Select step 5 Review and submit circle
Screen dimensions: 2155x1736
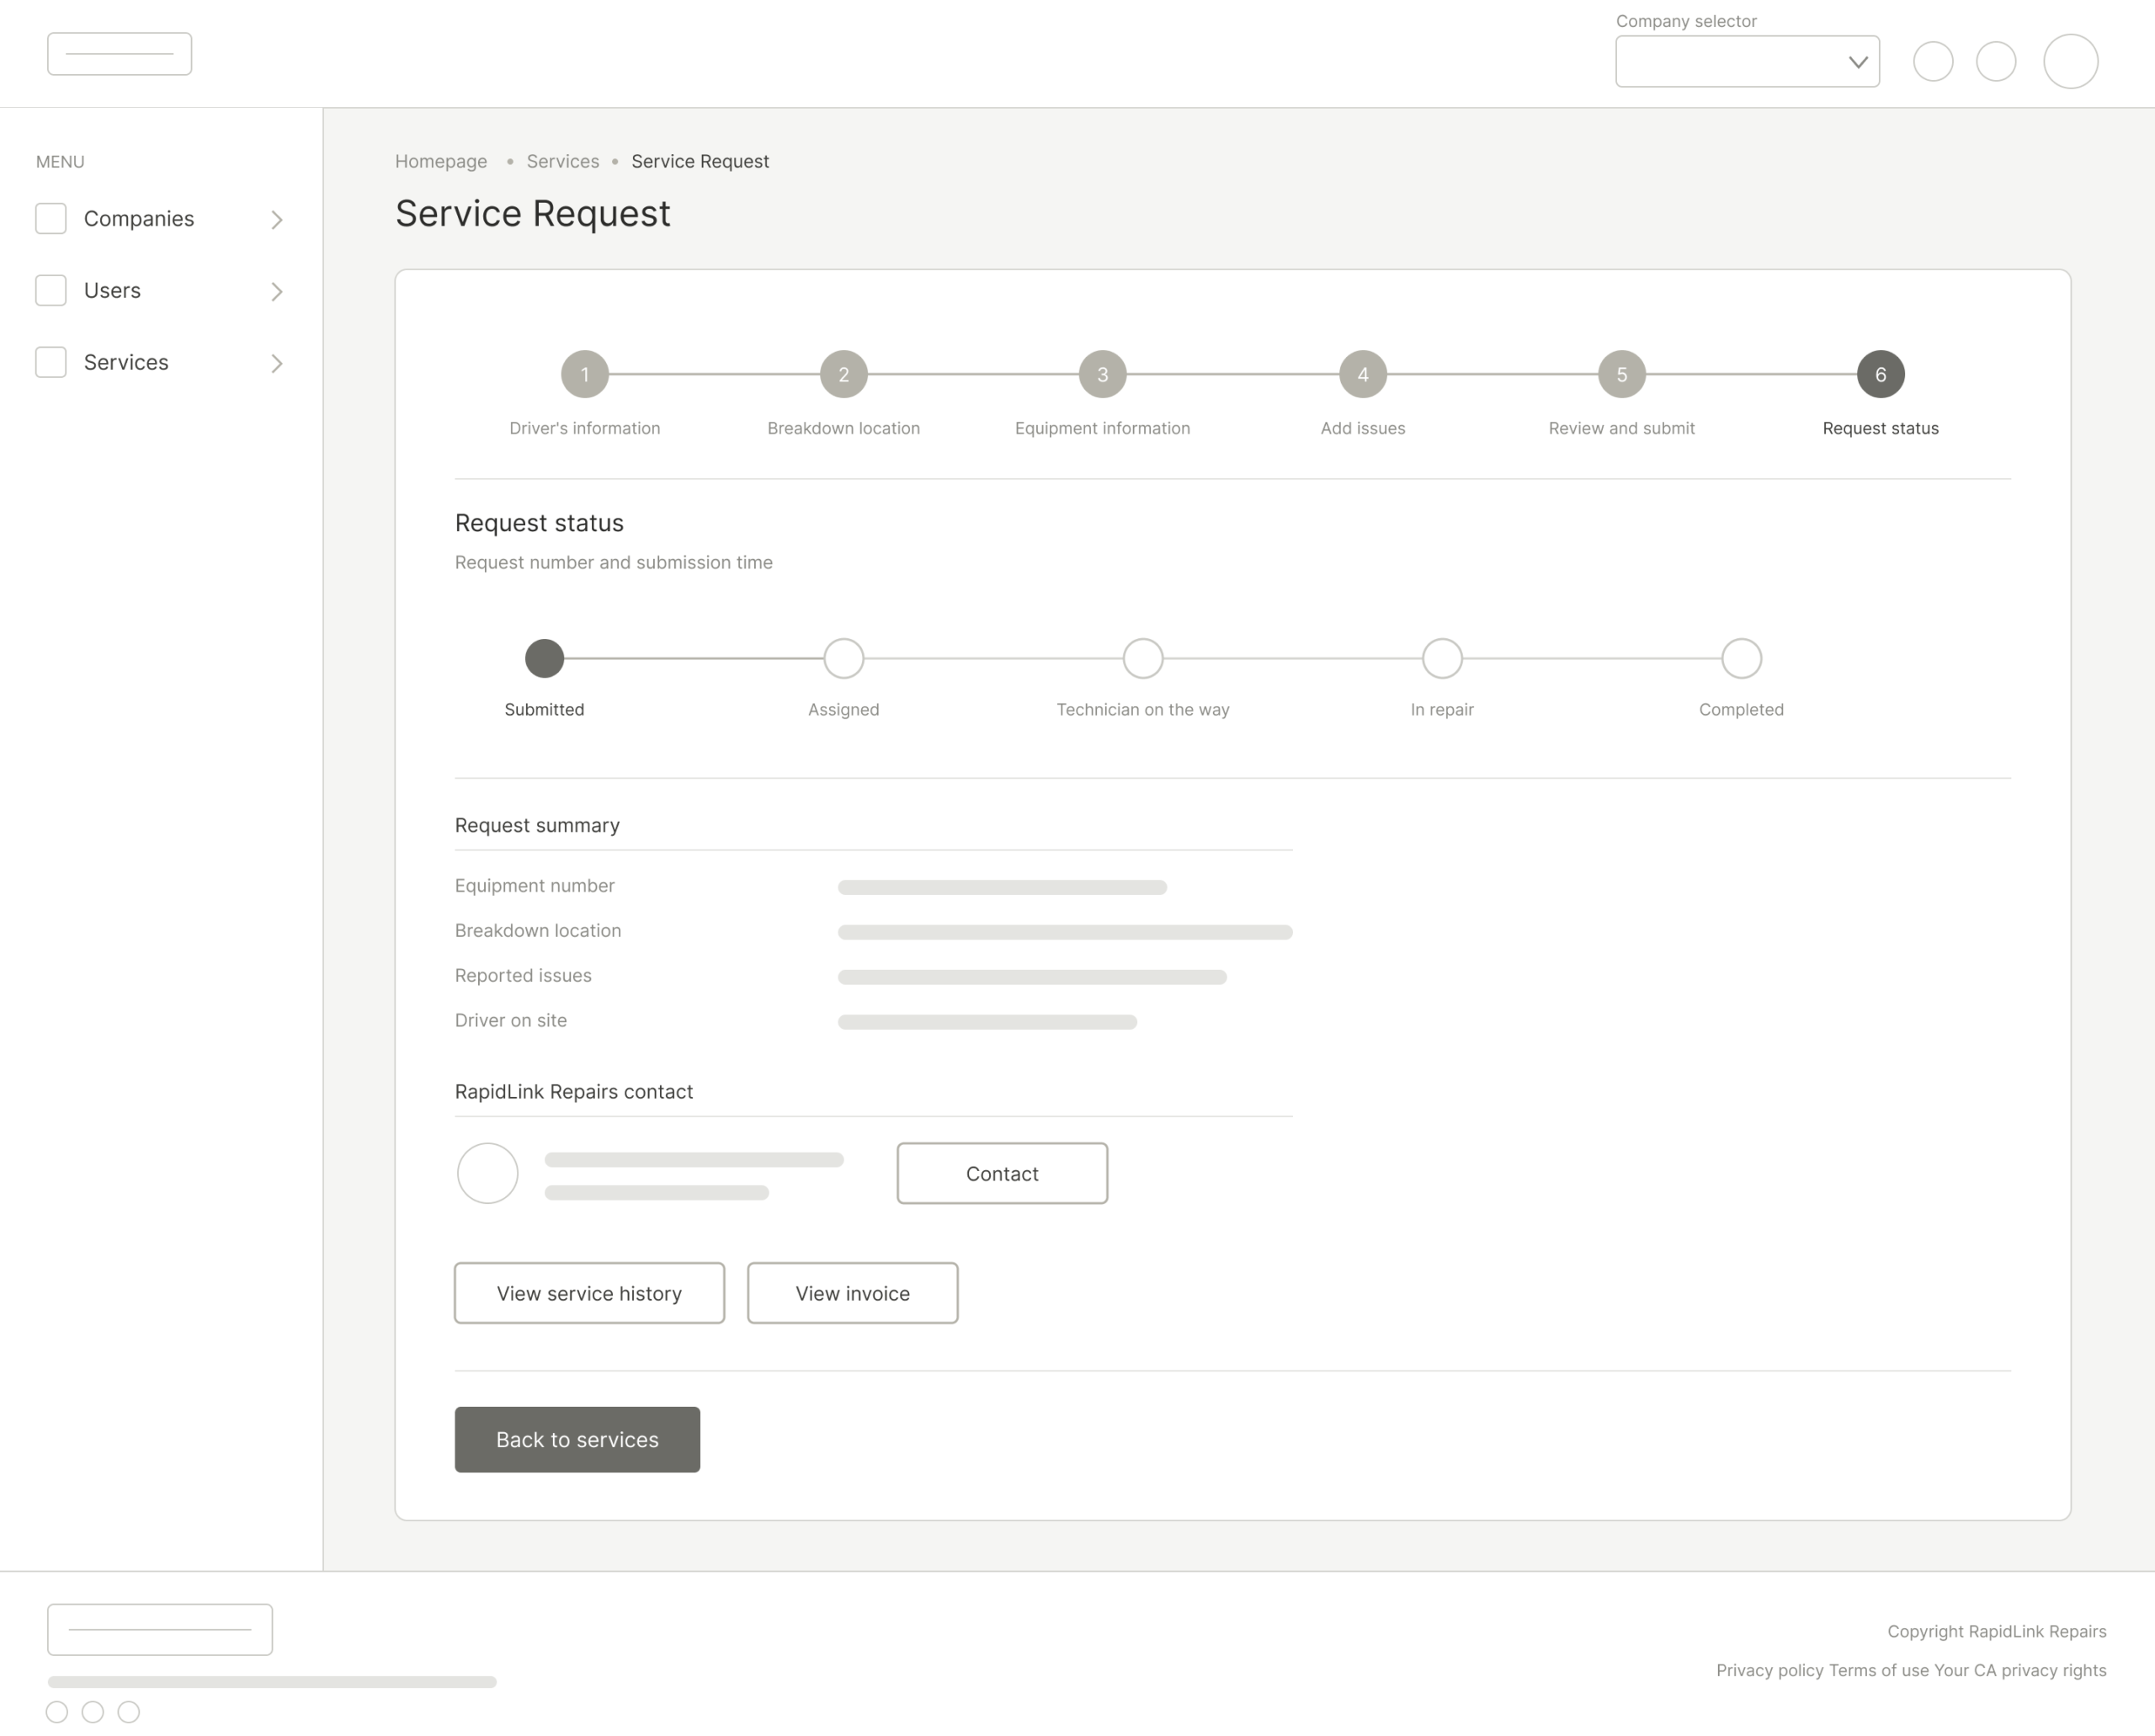pos(1621,374)
